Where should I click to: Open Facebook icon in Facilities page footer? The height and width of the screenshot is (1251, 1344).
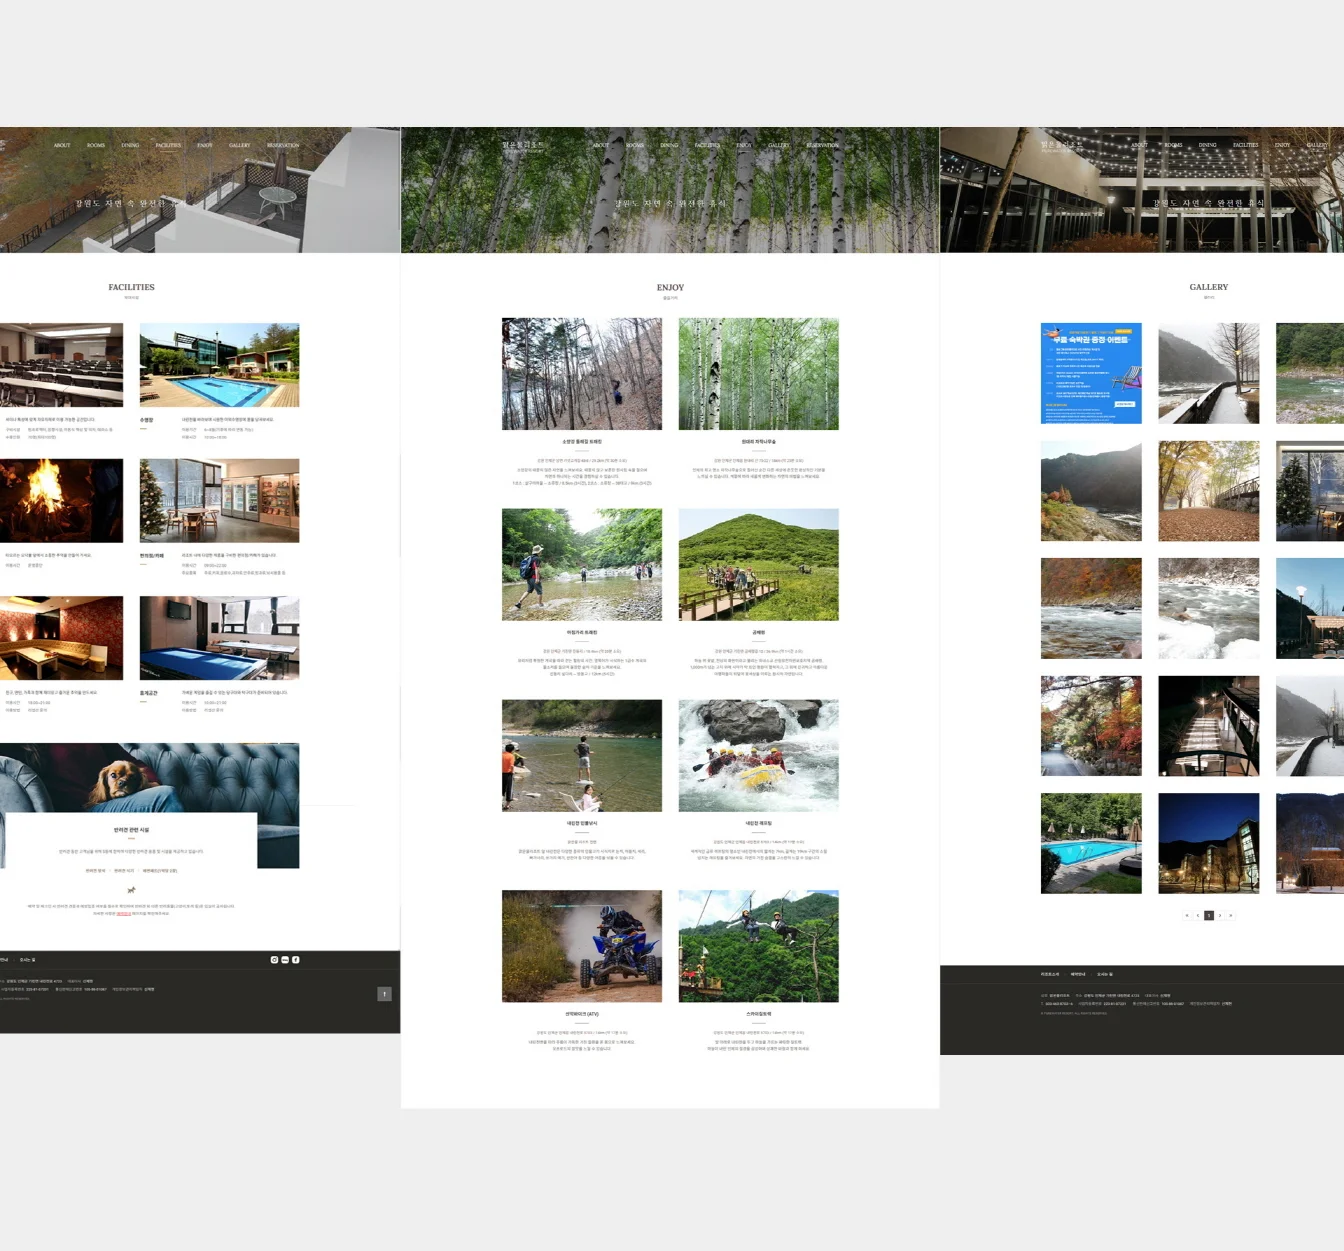tap(296, 959)
